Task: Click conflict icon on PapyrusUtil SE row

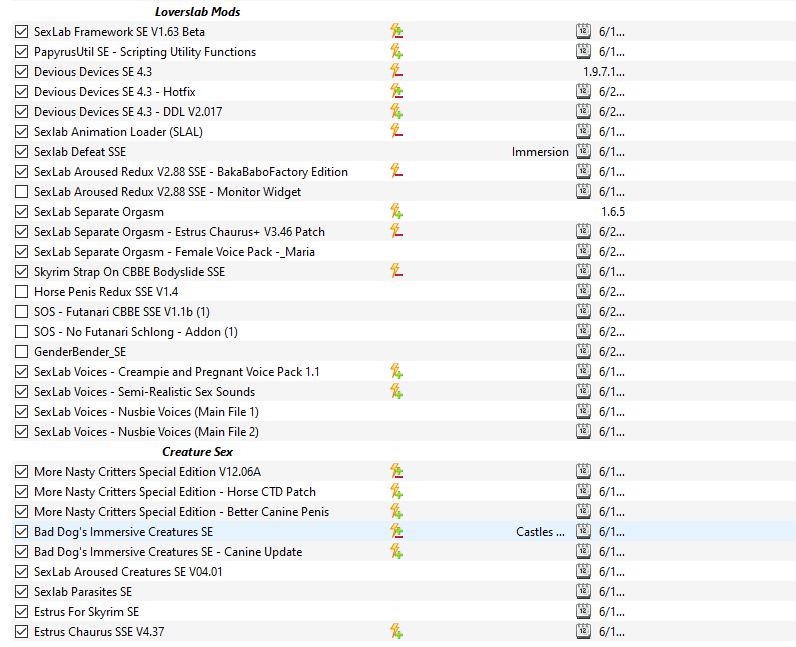Action: pyautogui.click(x=396, y=51)
